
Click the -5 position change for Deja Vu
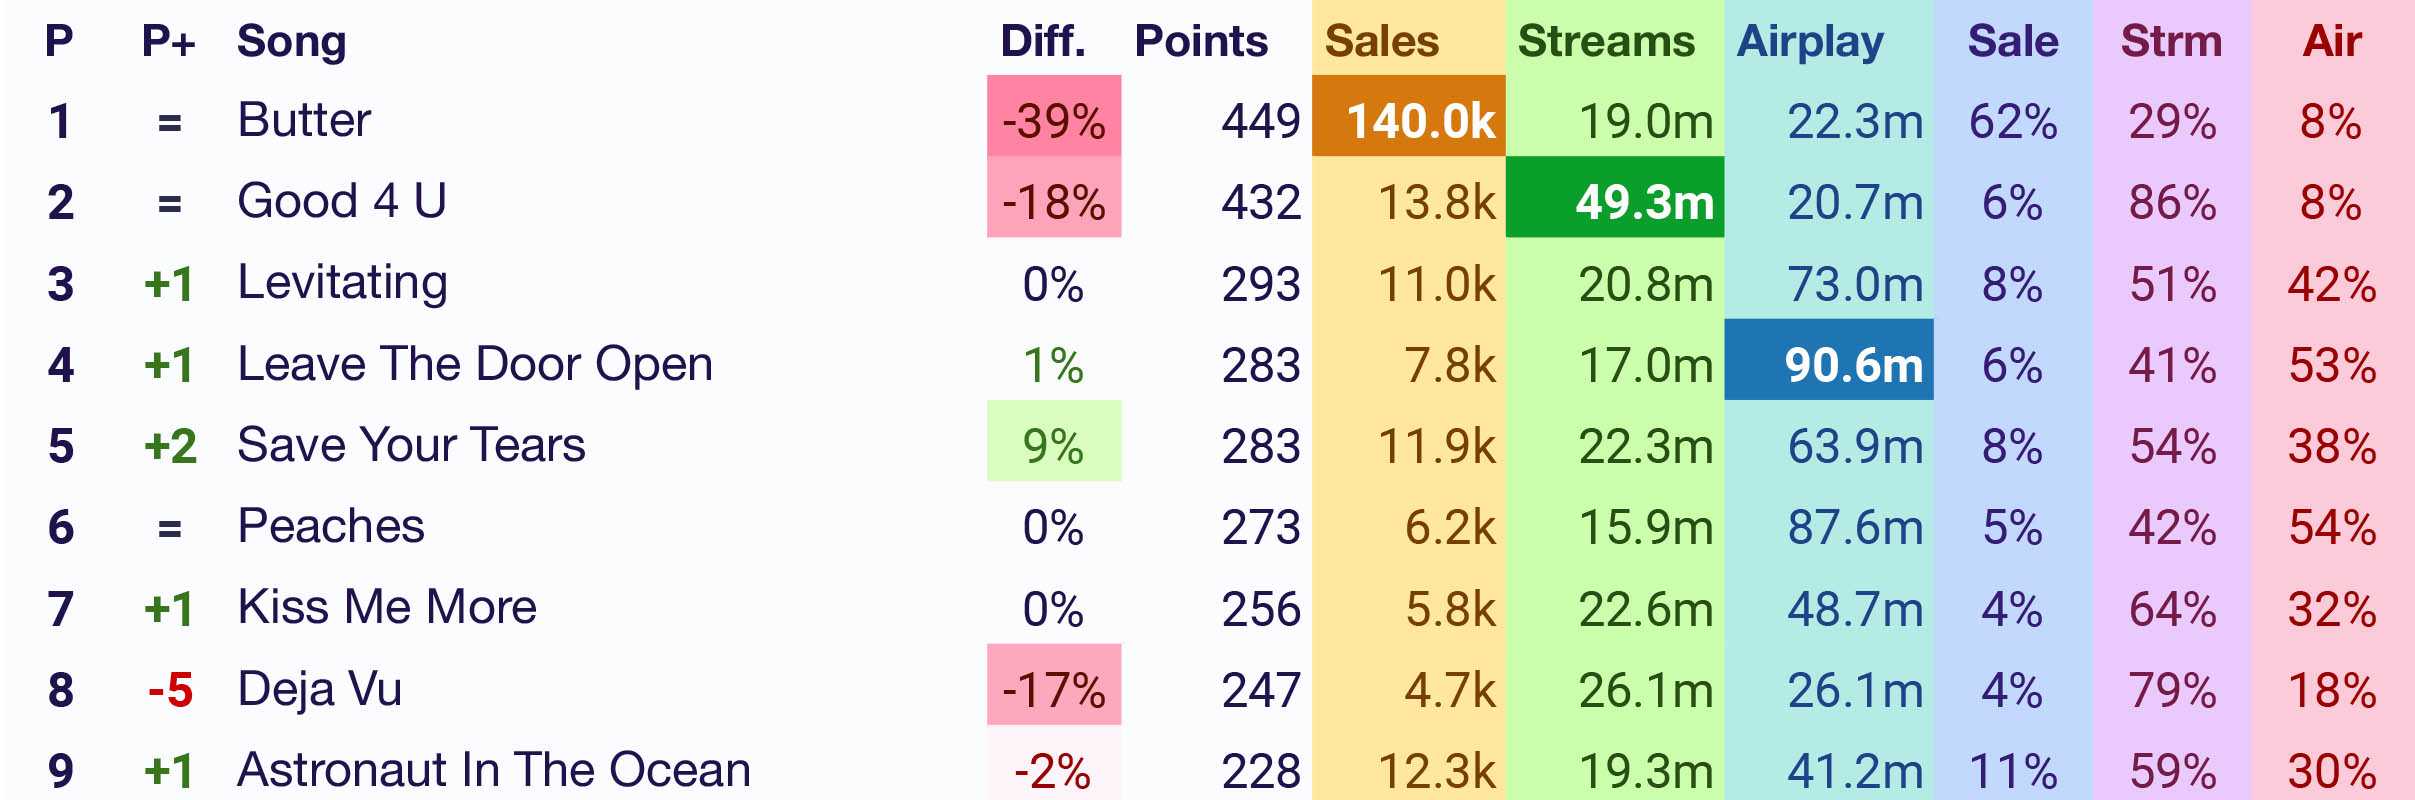click(x=170, y=689)
